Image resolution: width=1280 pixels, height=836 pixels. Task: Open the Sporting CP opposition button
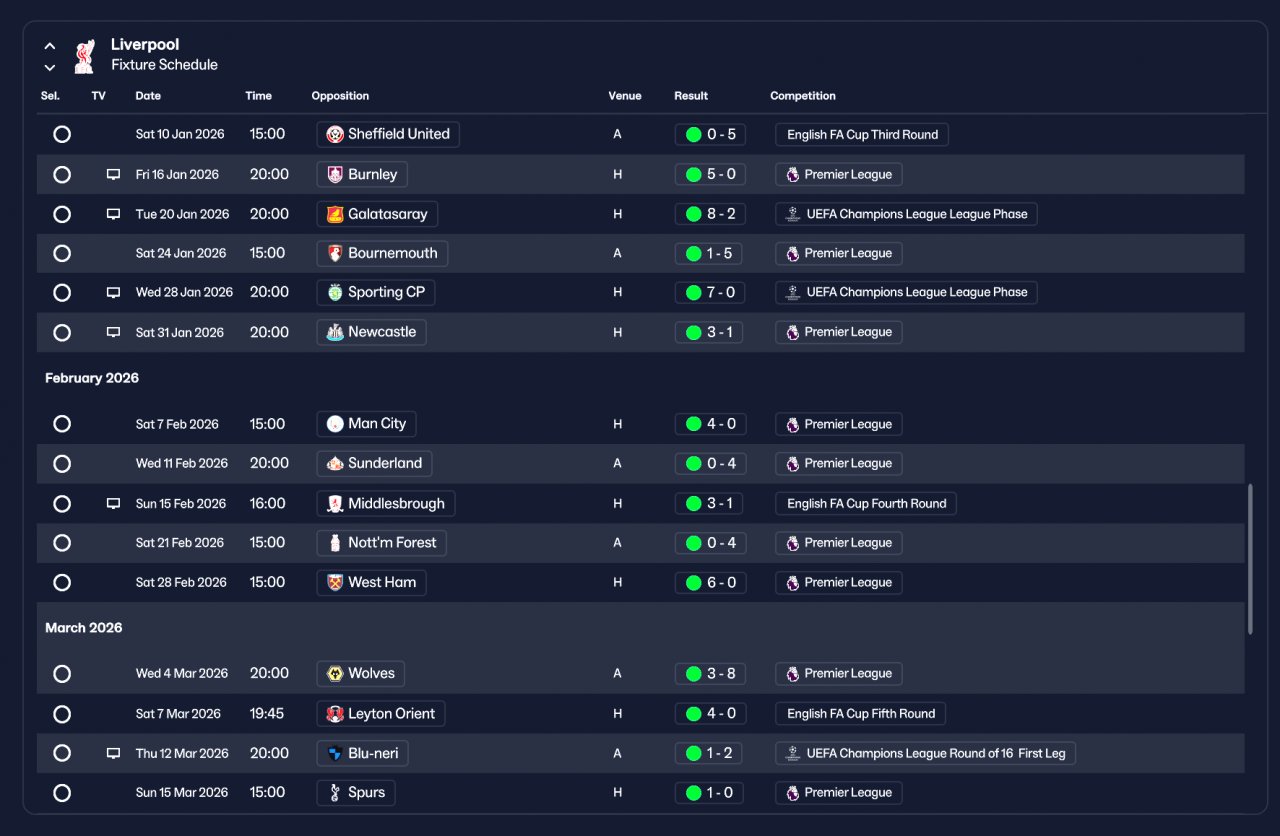point(376,293)
